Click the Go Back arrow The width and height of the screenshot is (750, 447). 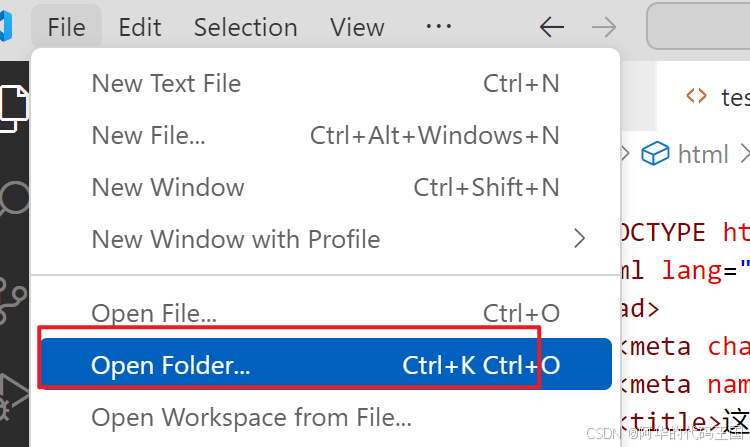coord(552,27)
